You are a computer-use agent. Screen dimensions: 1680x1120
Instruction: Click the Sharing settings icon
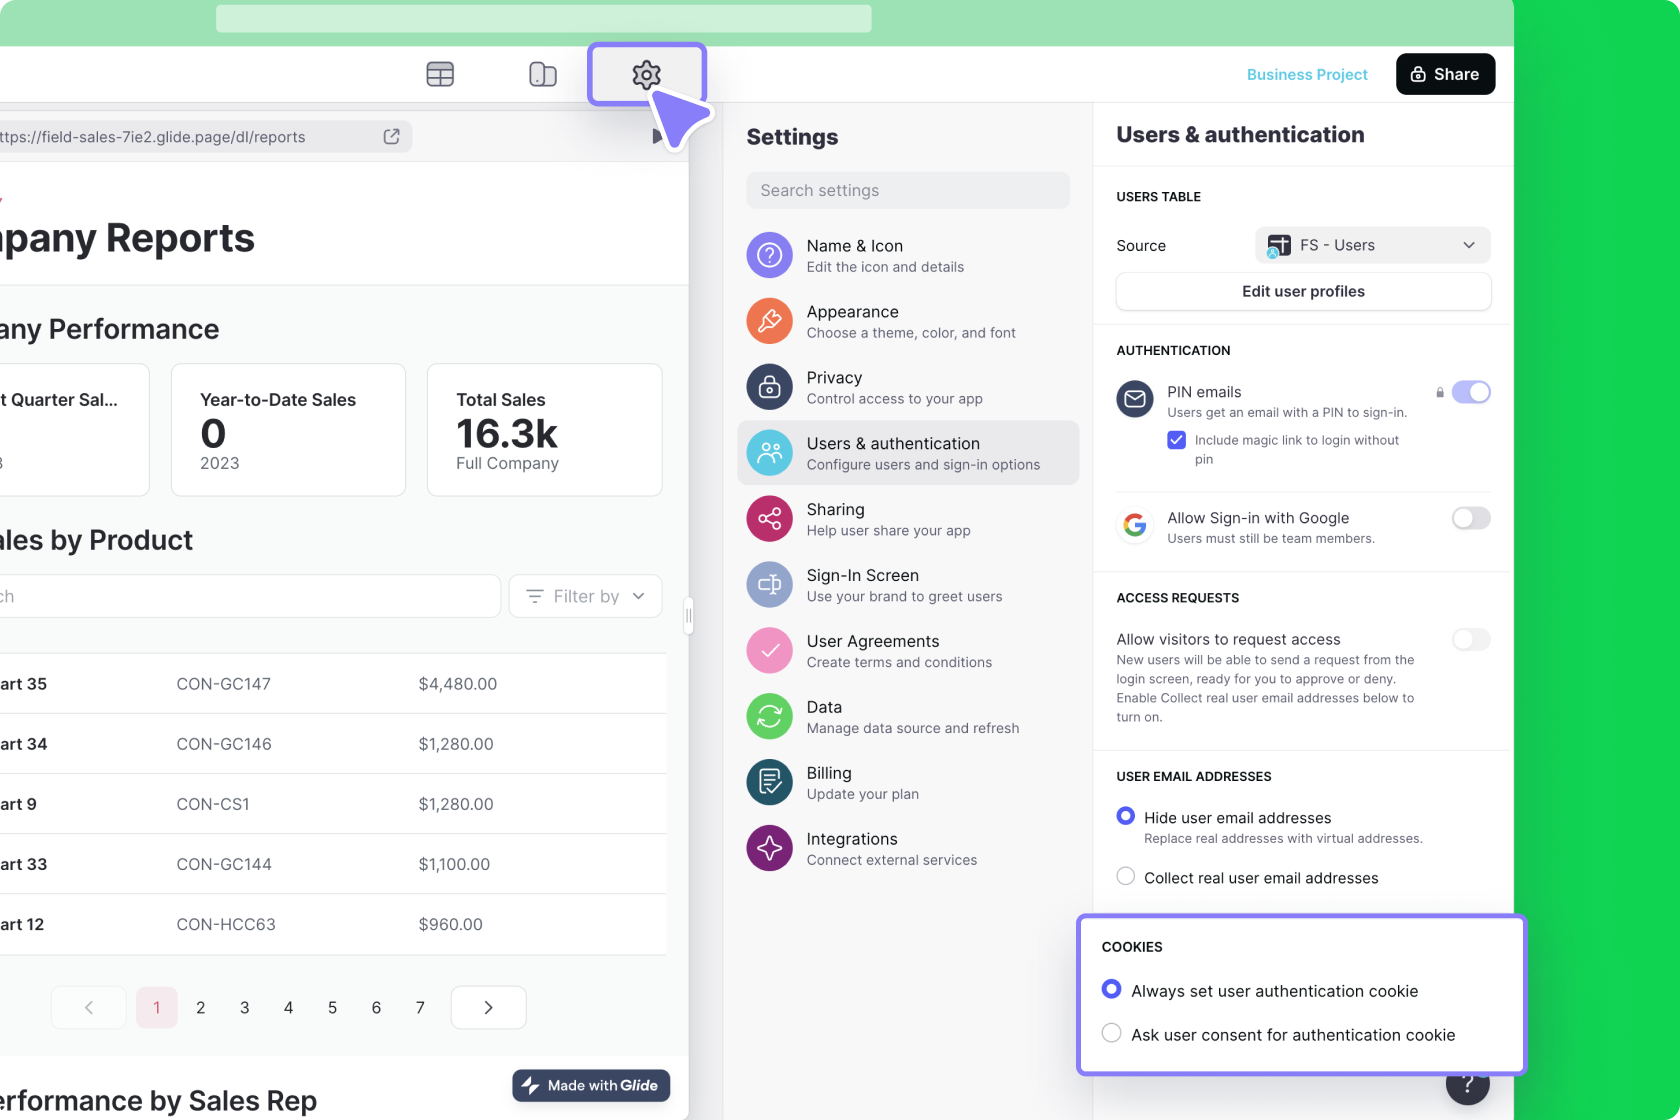pos(768,519)
